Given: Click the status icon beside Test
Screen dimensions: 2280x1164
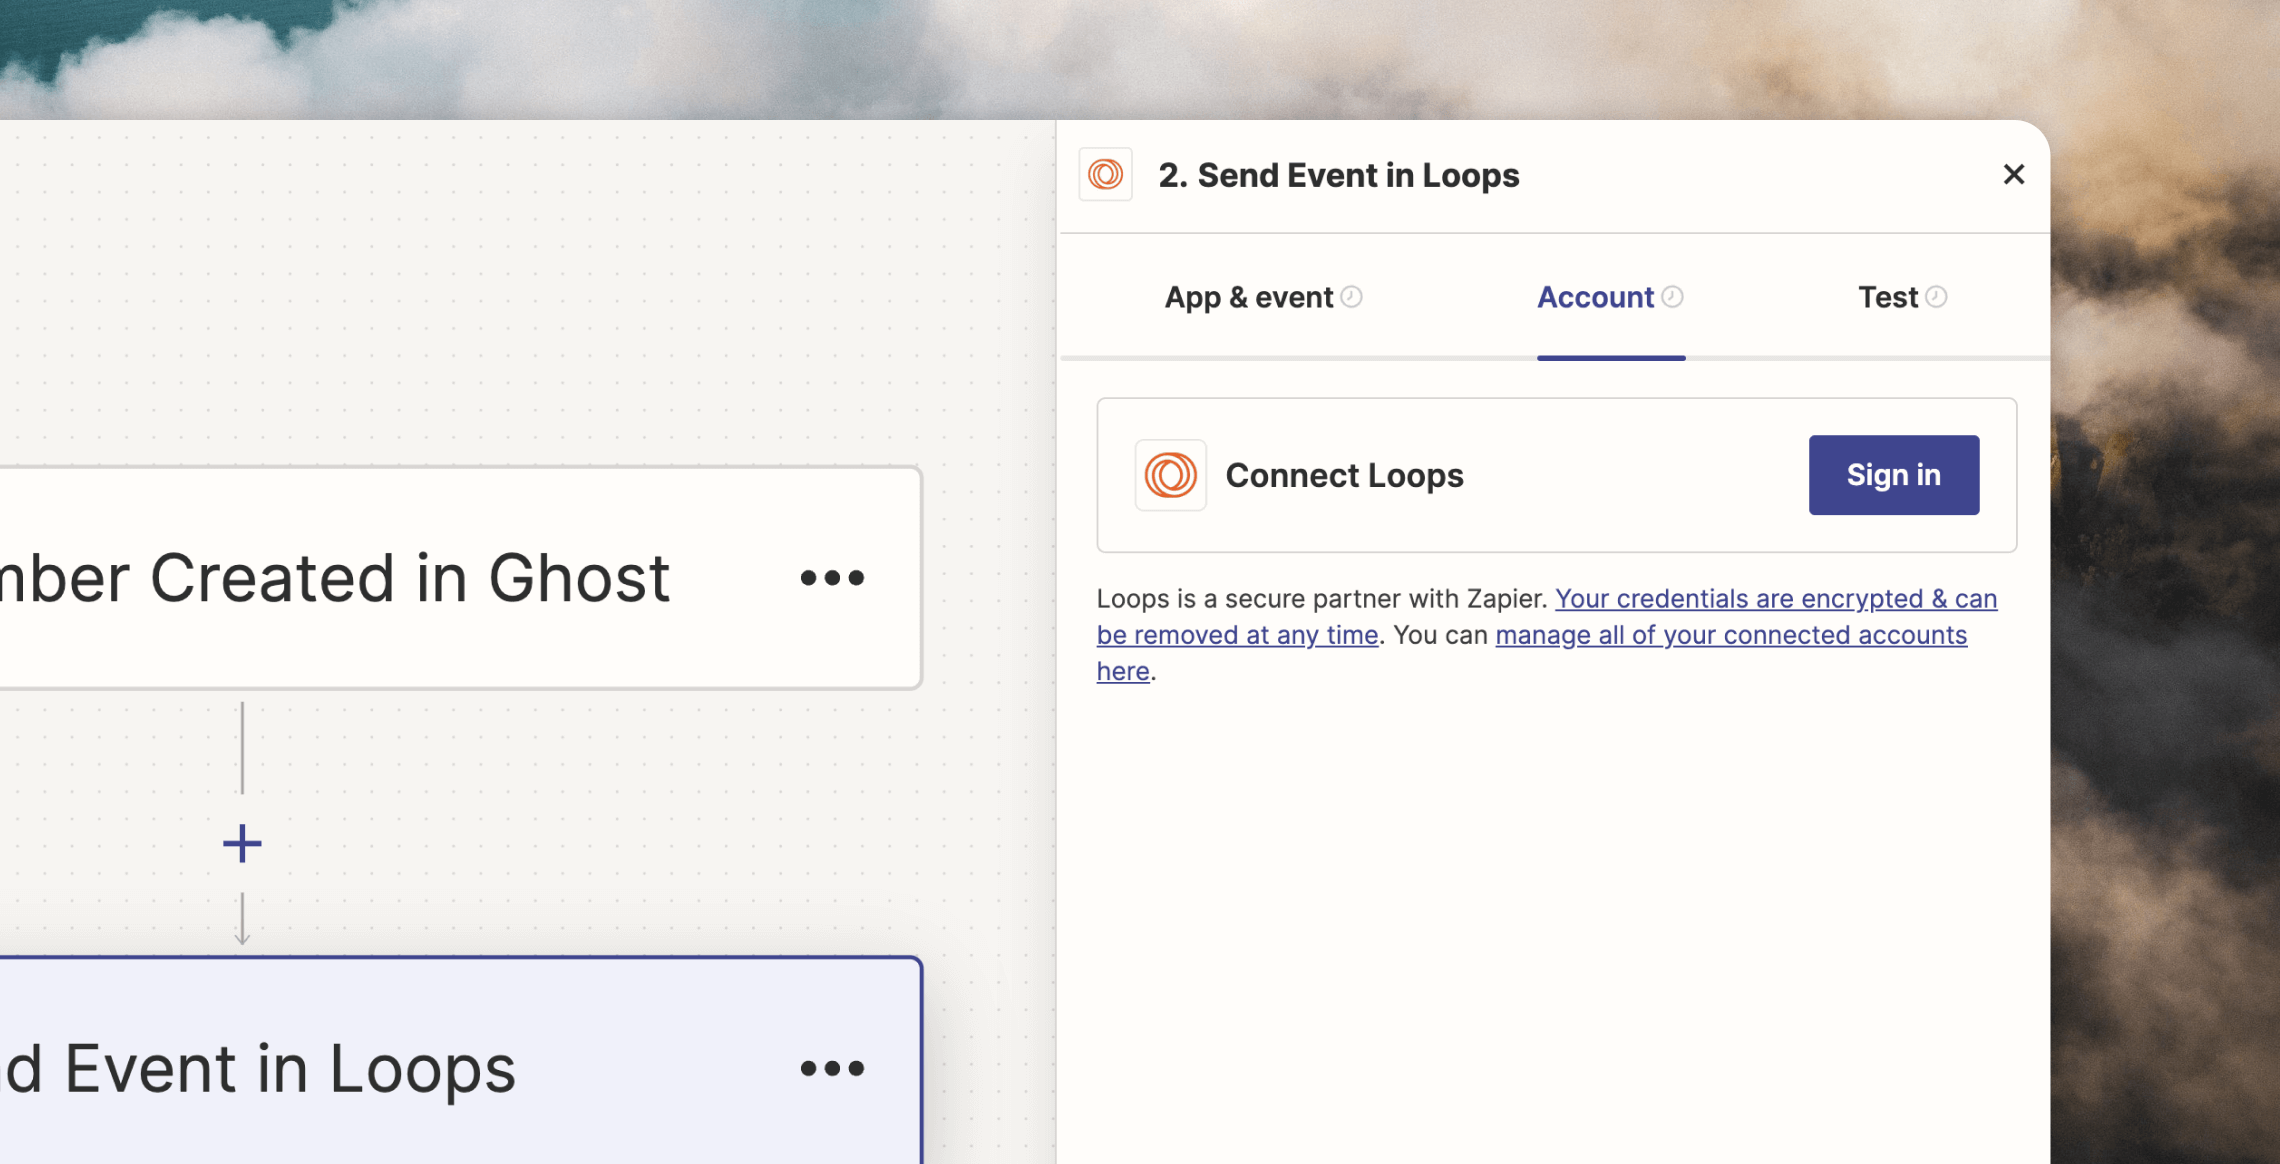Looking at the screenshot, I should (1936, 297).
